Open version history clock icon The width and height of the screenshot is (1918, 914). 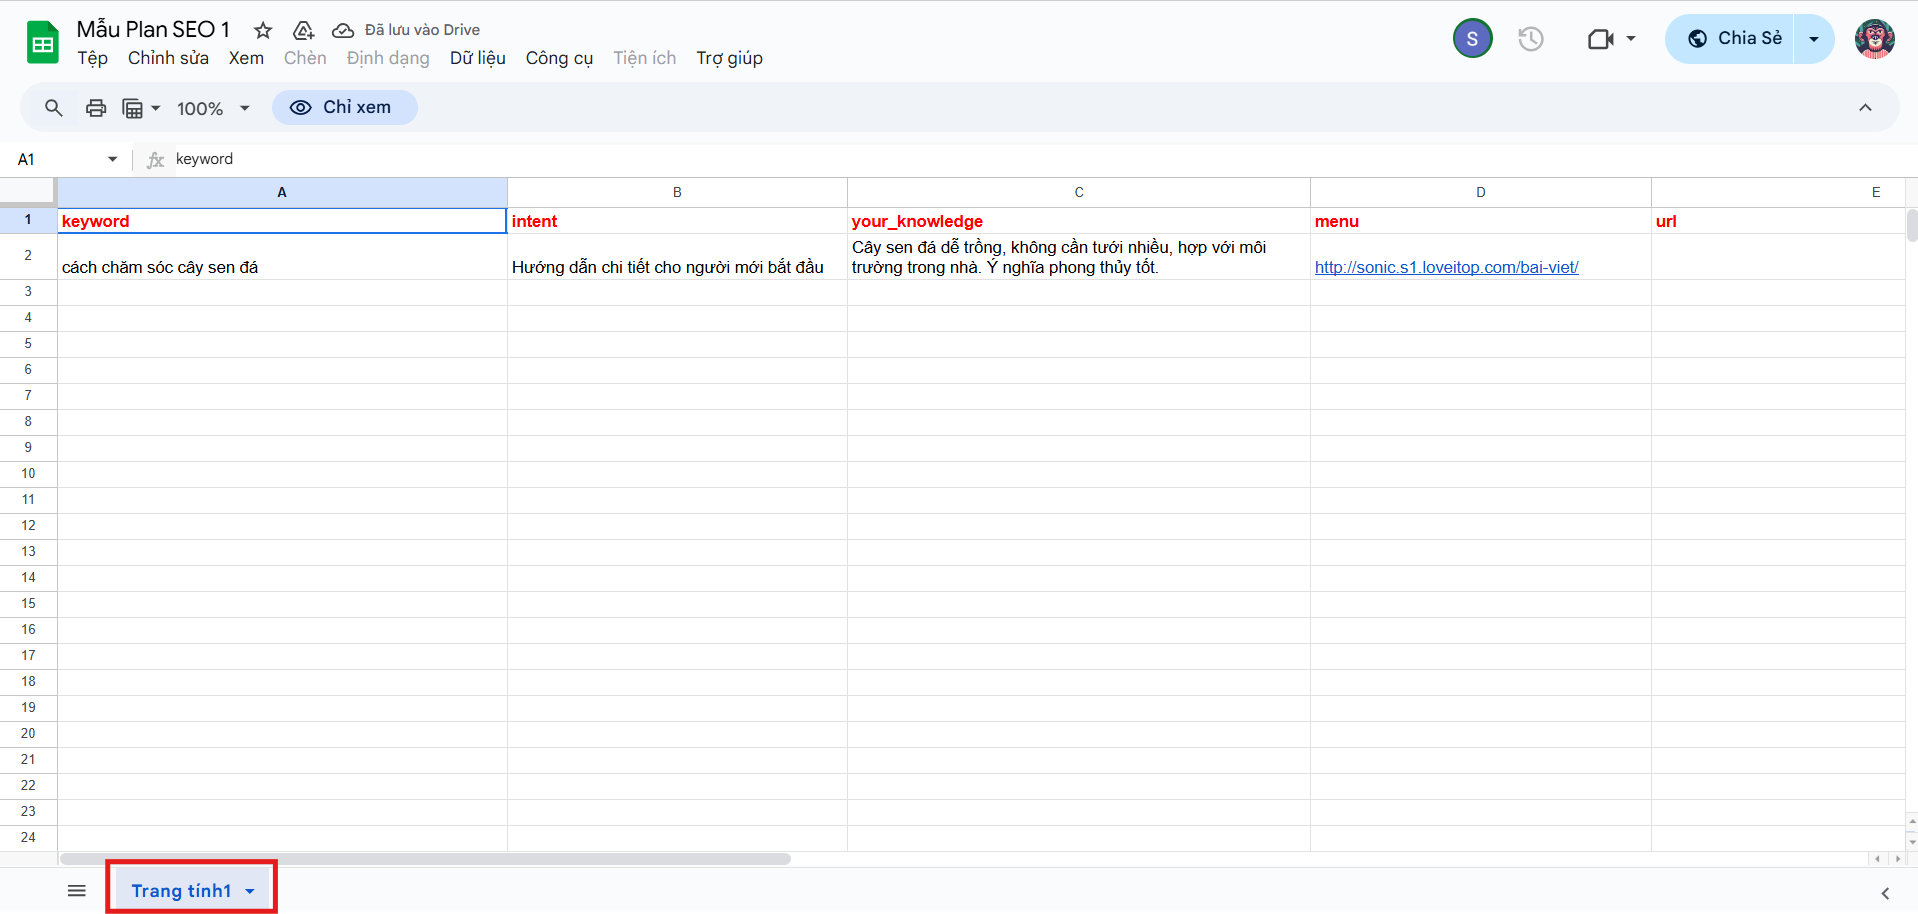click(1530, 39)
